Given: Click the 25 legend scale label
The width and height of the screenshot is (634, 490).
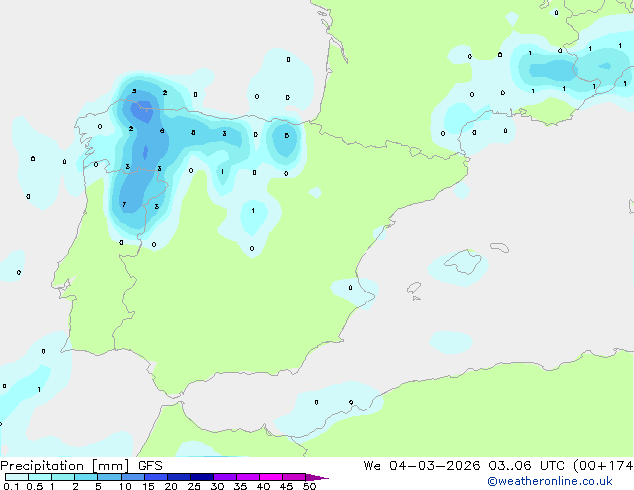Looking at the screenshot, I should [x=194, y=486].
